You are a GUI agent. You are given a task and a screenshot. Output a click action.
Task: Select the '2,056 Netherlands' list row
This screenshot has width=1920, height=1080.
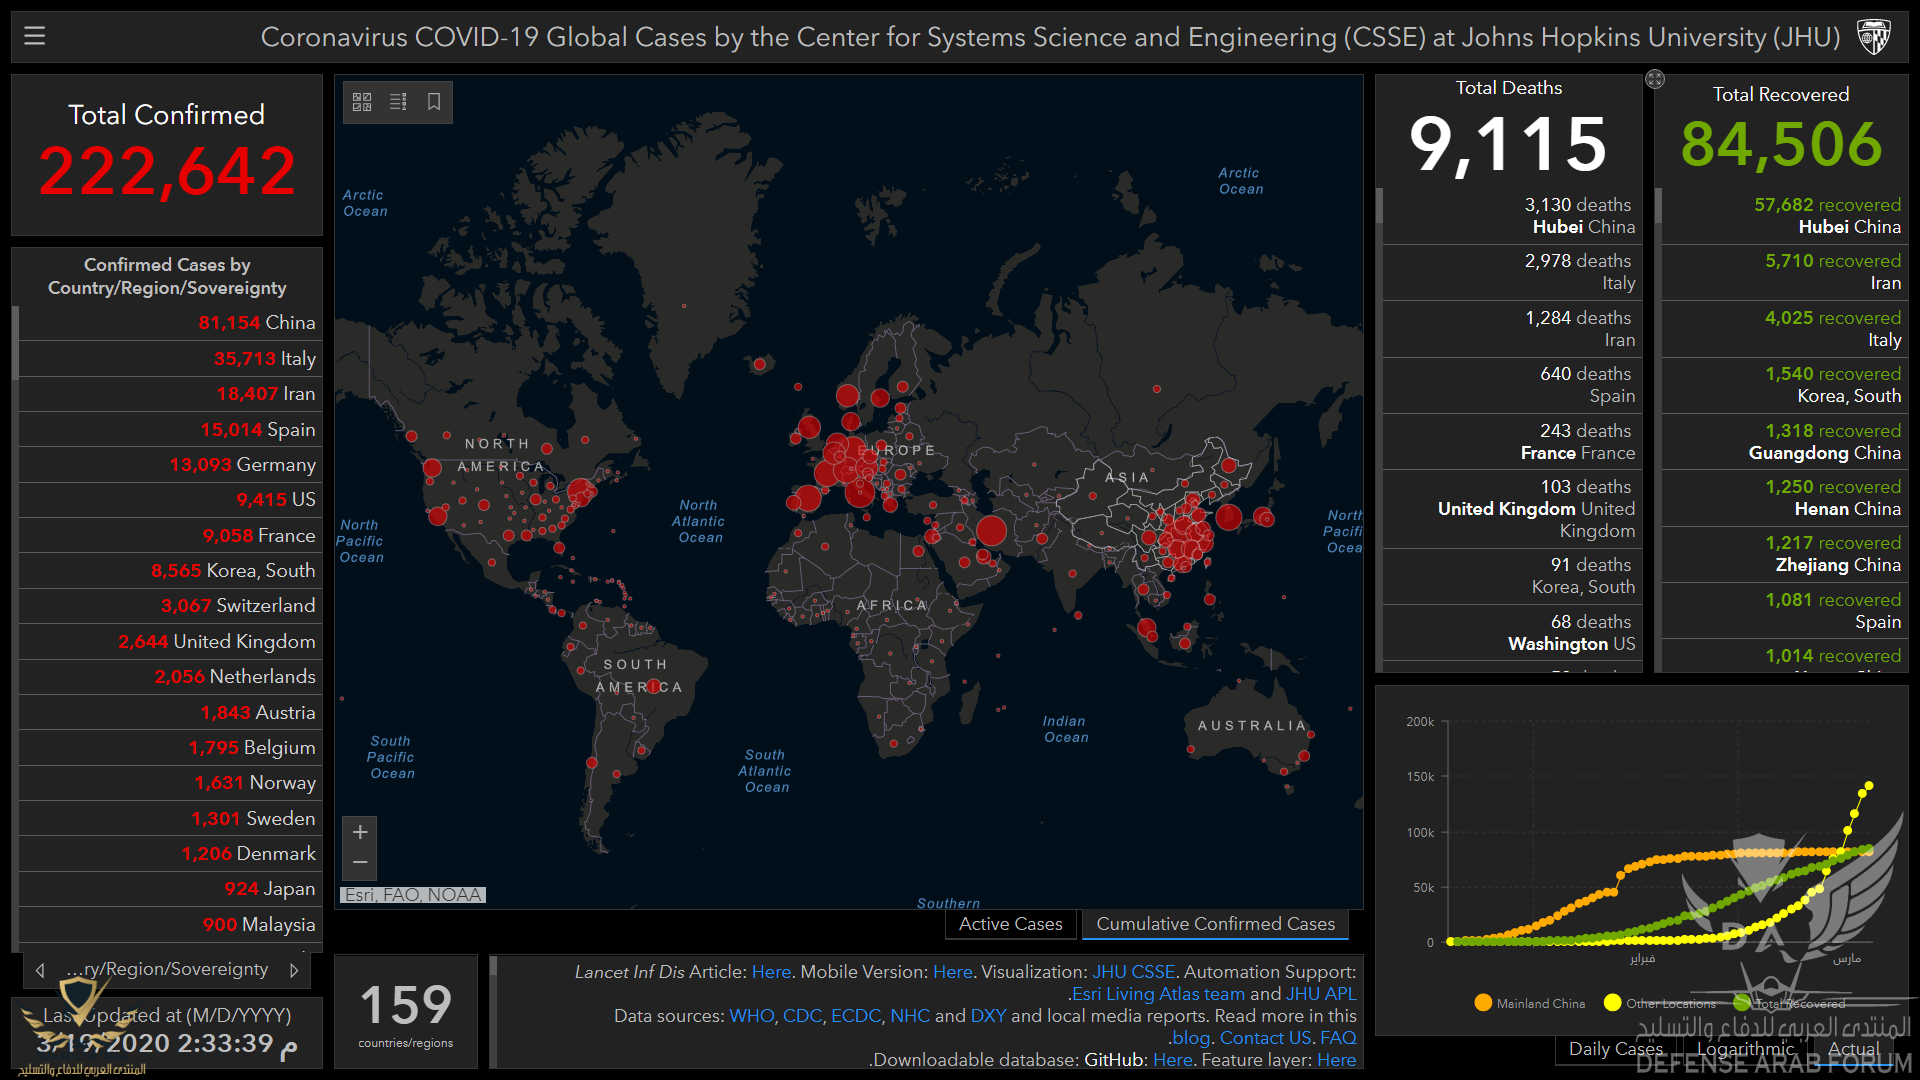pos(169,677)
